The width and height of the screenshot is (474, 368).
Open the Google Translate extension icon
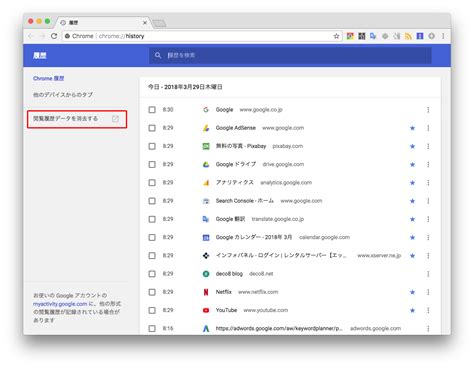(x=373, y=36)
